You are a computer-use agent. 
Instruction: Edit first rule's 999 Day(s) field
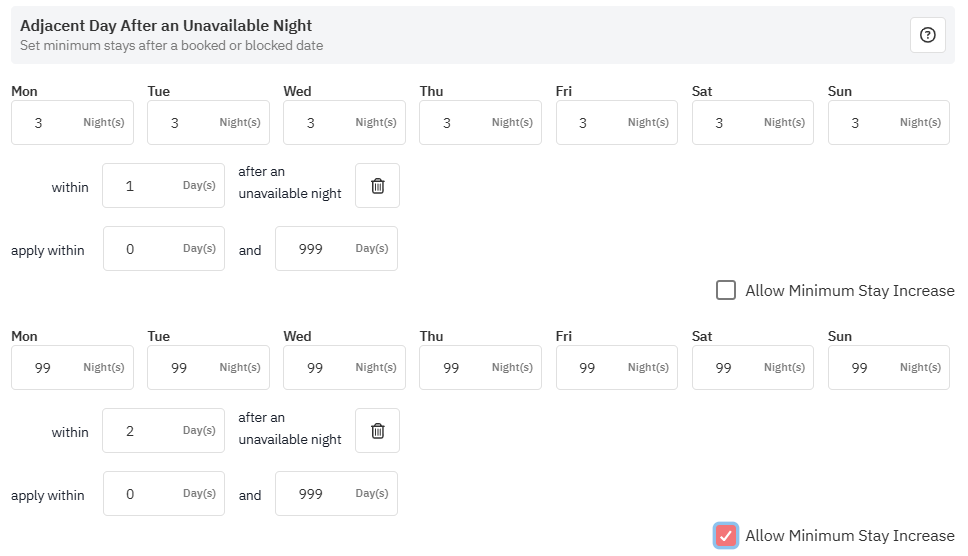(336, 249)
